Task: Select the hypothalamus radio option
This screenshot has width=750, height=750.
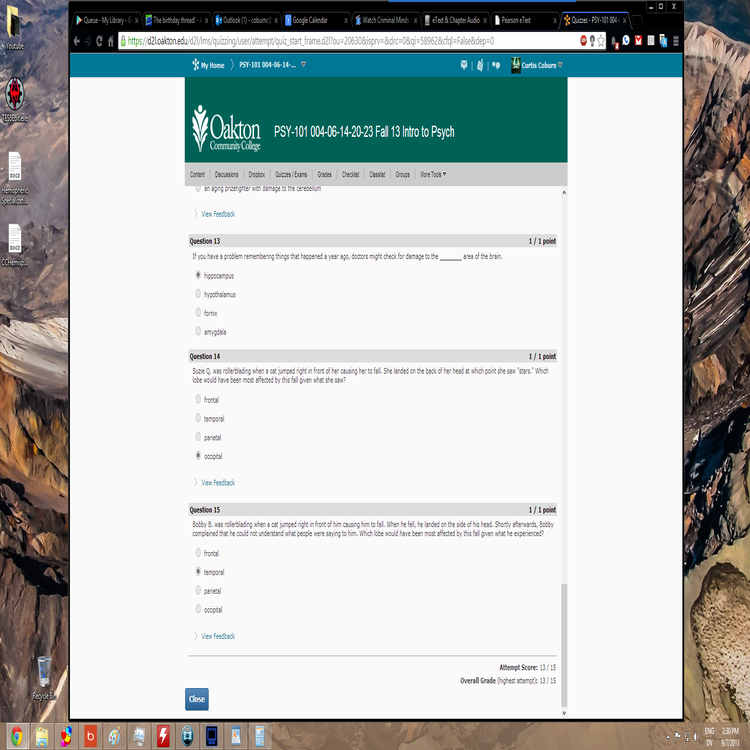Action: [198, 294]
